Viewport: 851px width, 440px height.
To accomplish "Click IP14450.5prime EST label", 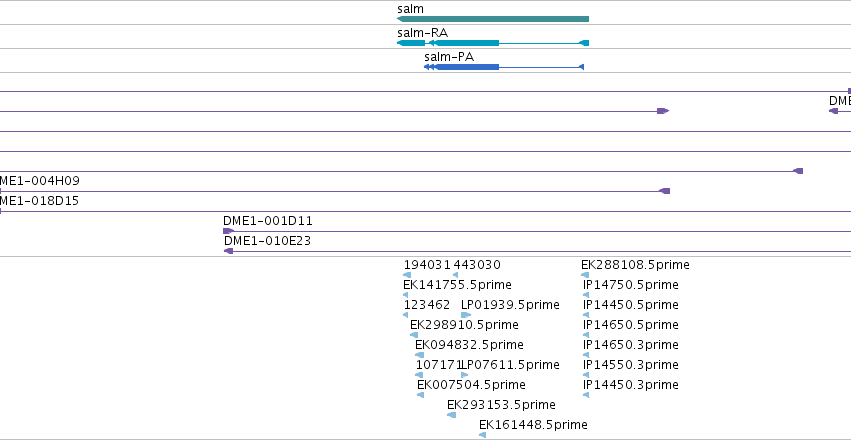I will [631, 305].
